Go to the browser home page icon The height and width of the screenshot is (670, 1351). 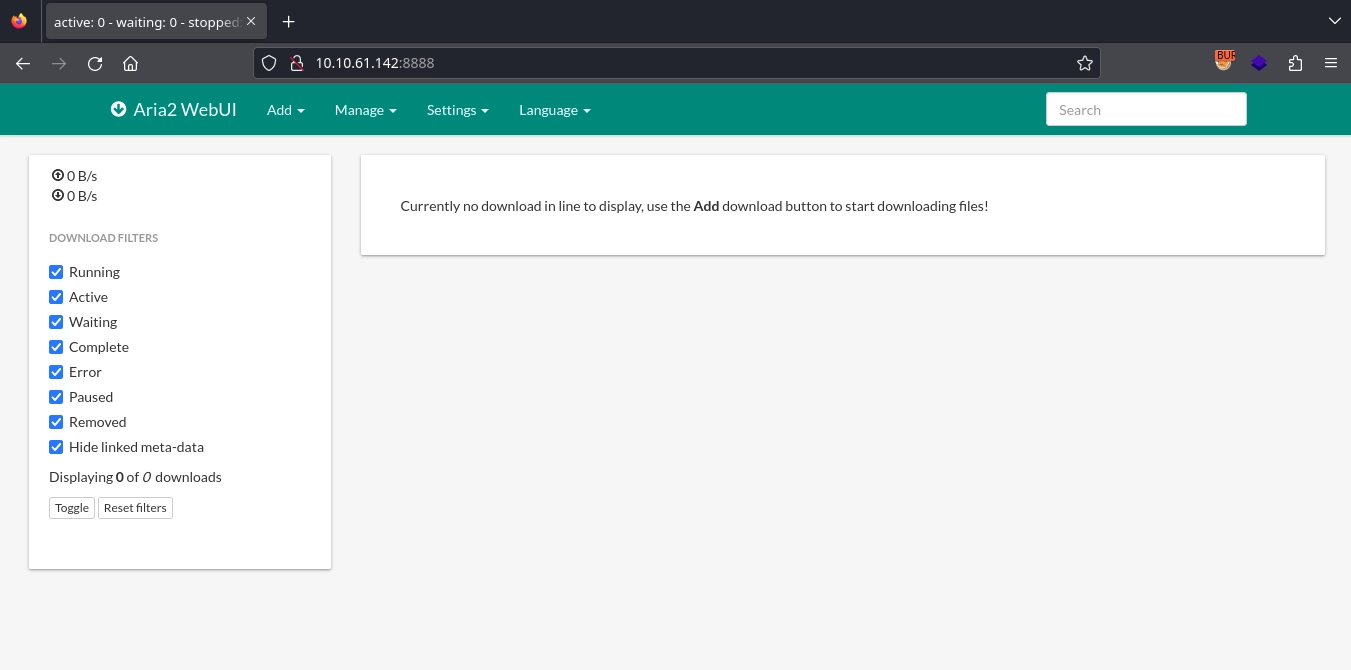click(x=130, y=63)
